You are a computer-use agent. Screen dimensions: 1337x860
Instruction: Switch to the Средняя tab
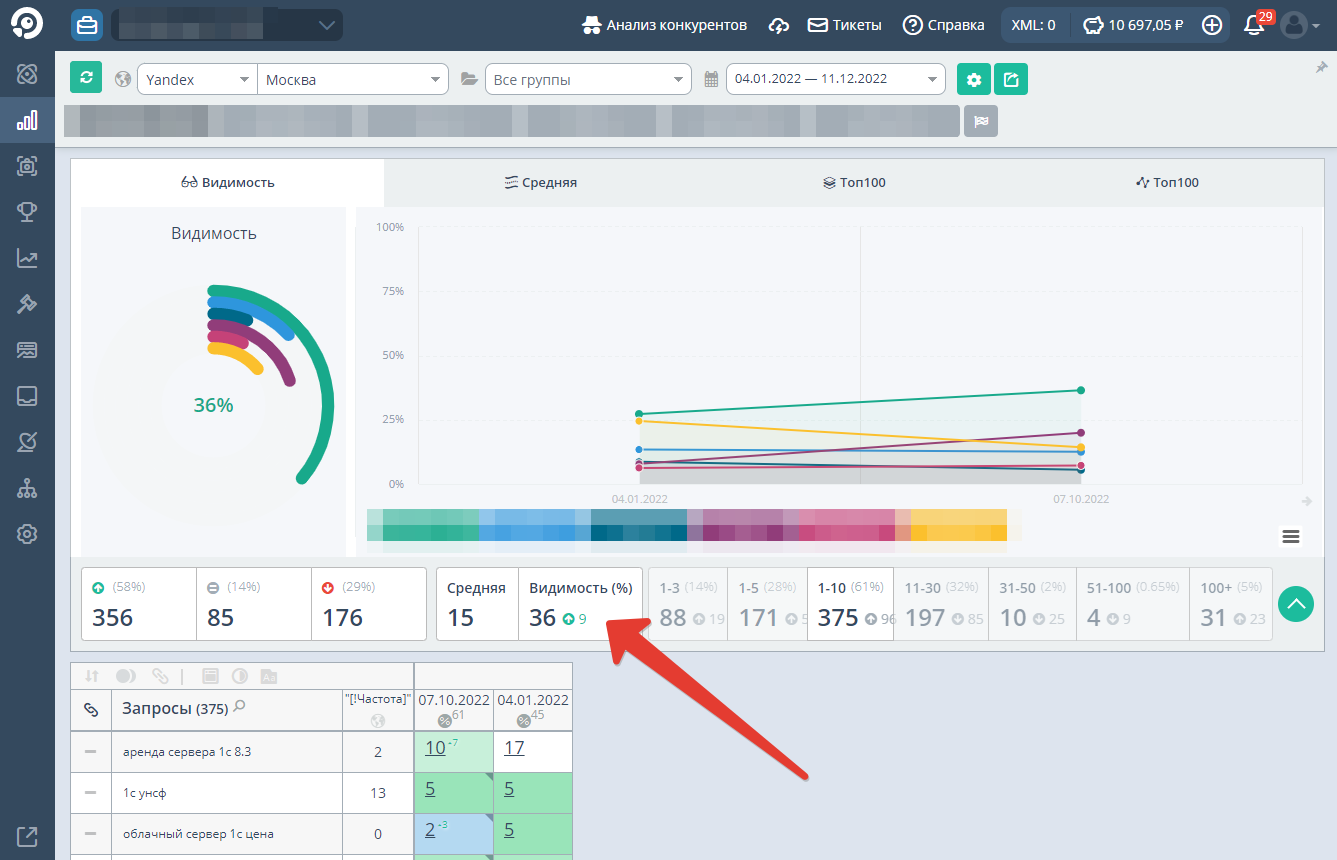coord(540,182)
